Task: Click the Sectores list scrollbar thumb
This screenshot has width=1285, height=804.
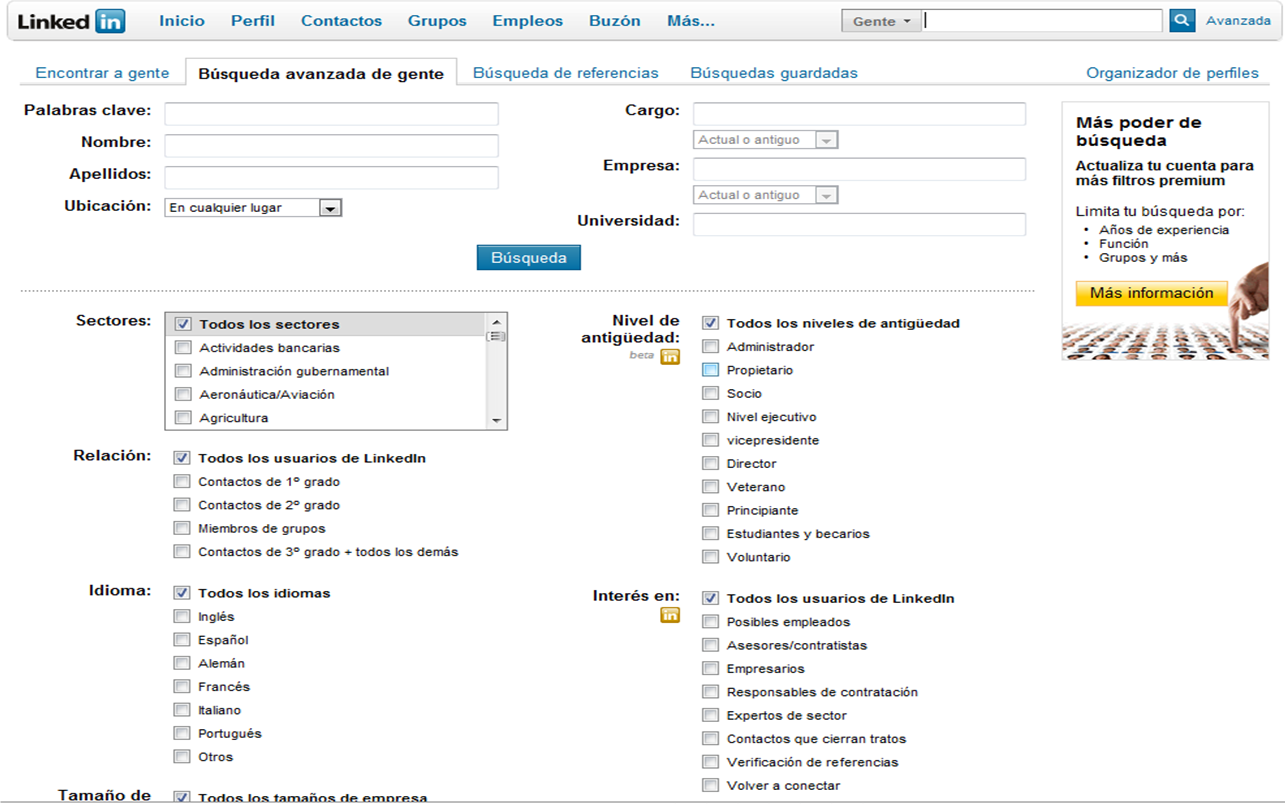Action: point(496,337)
